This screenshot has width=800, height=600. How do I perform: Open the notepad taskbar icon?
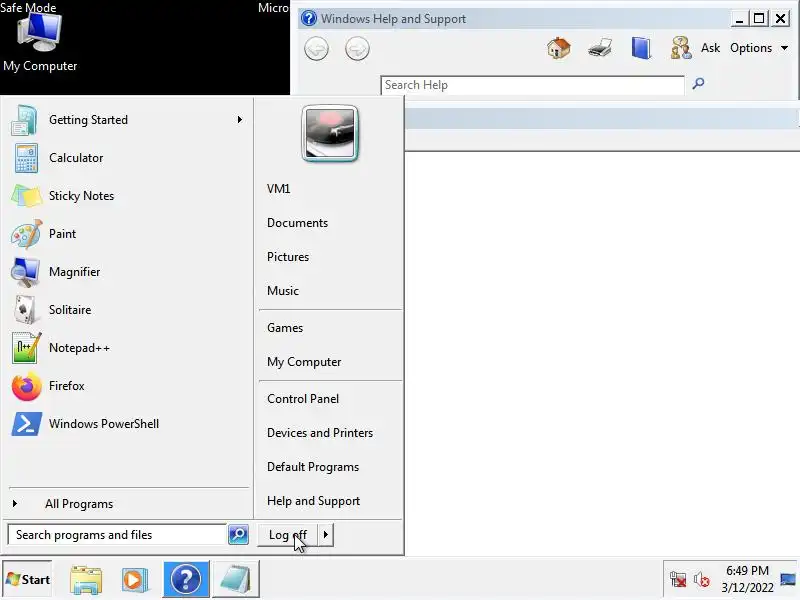click(236, 579)
